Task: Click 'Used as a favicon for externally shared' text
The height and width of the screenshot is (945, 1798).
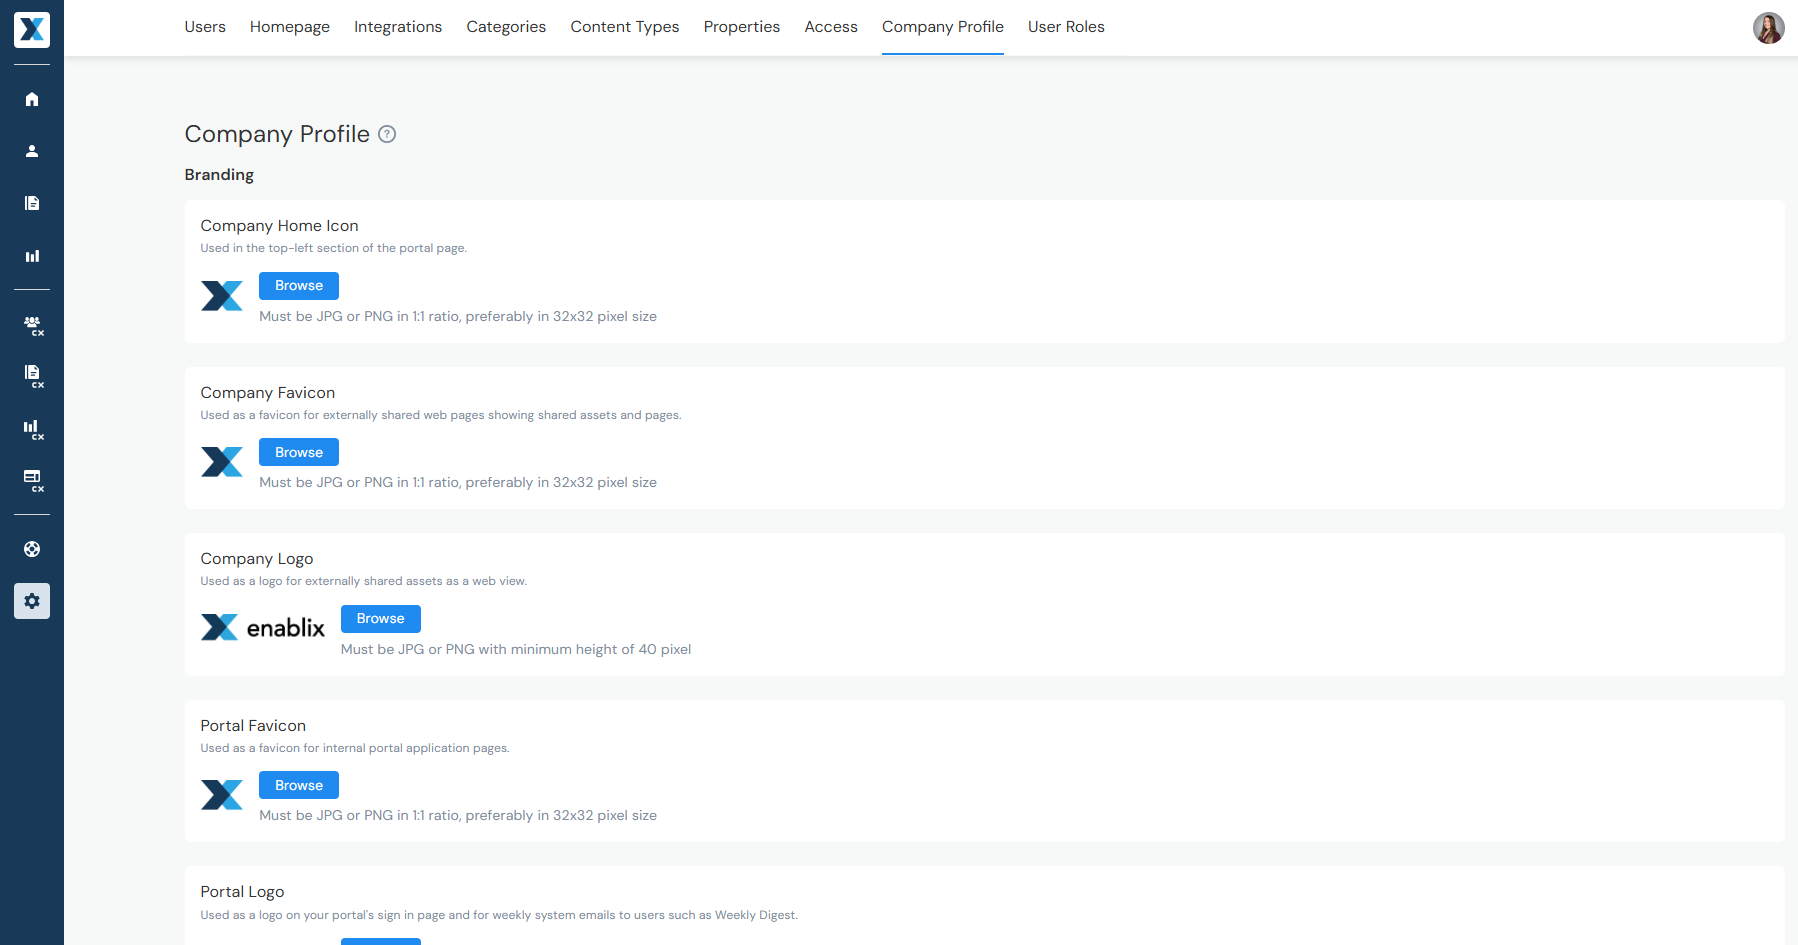Action: point(441,415)
